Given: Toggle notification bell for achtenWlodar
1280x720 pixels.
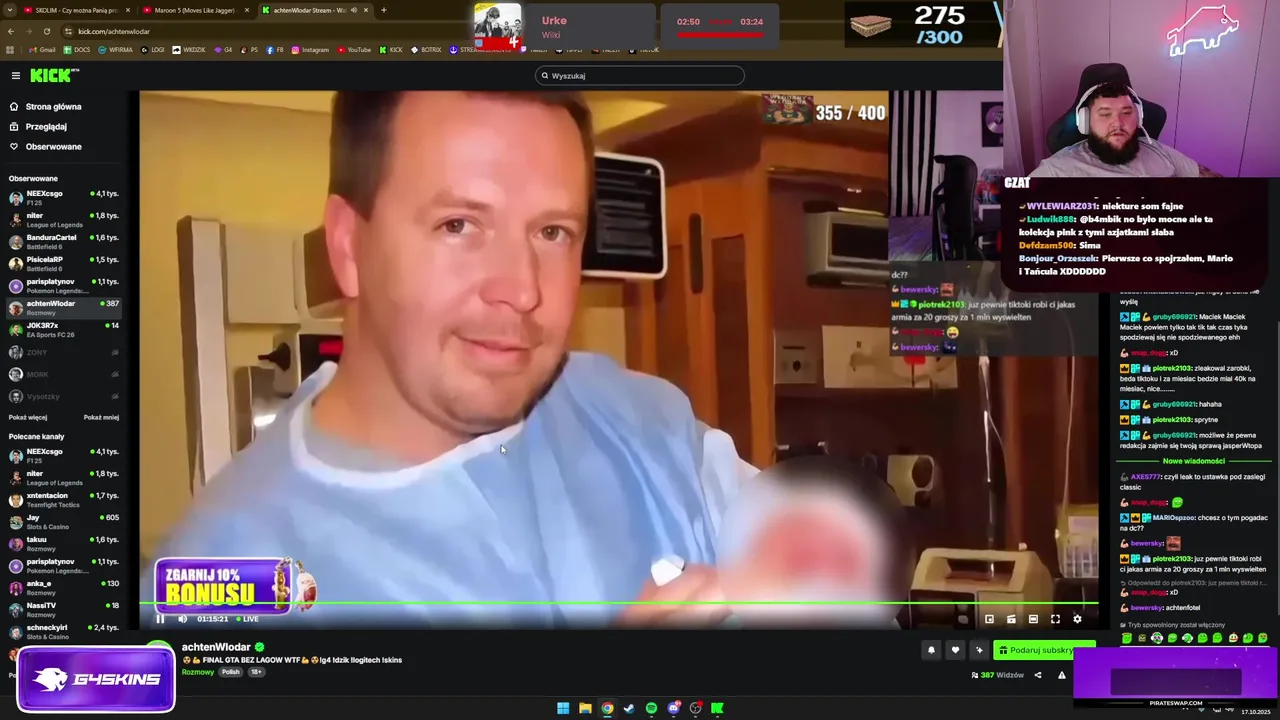Looking at the screenshot, I should click(931, 650).
